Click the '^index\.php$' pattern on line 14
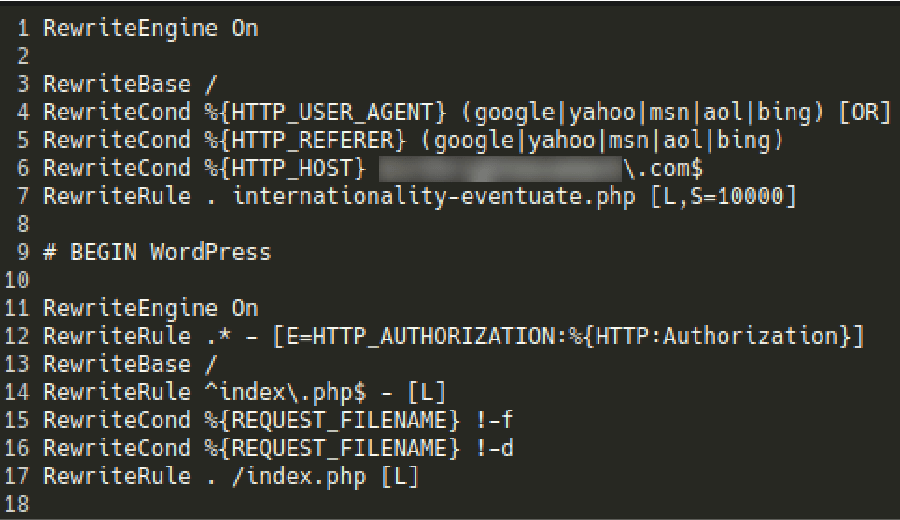 click(x=285, y=393)
